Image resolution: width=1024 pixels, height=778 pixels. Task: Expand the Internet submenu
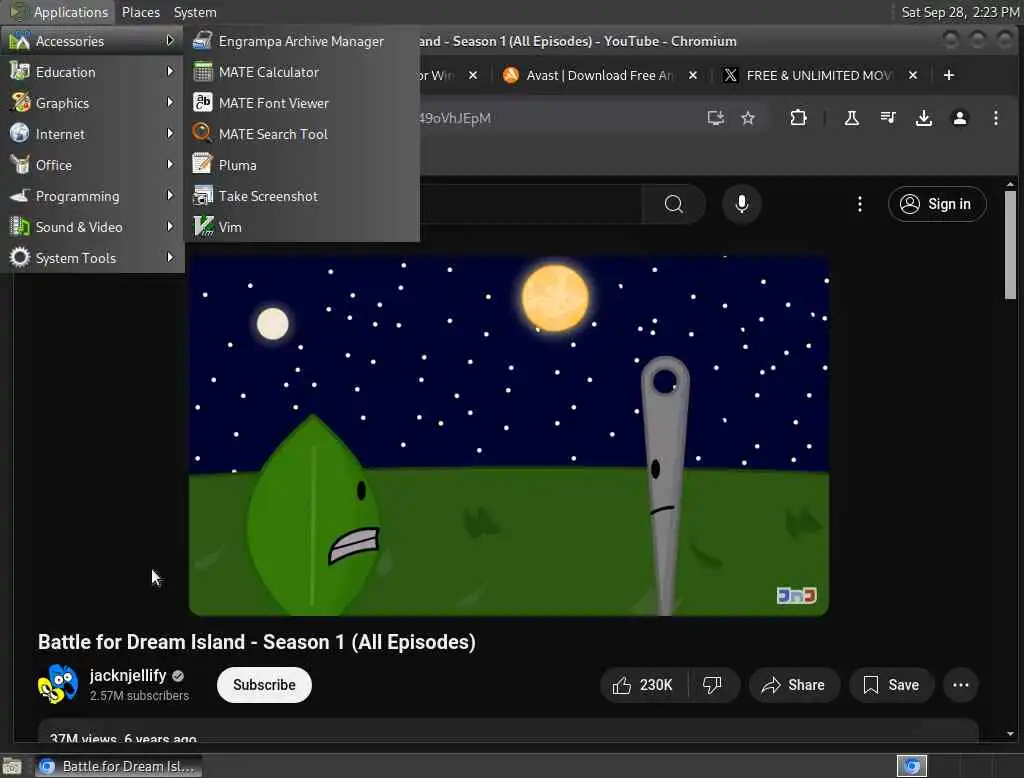[x=92, y=134]
